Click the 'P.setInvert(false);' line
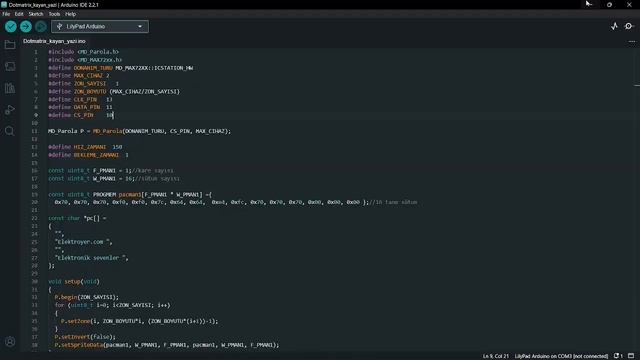Viewport: 640px width, 360px height. click(x=85, y=337)
